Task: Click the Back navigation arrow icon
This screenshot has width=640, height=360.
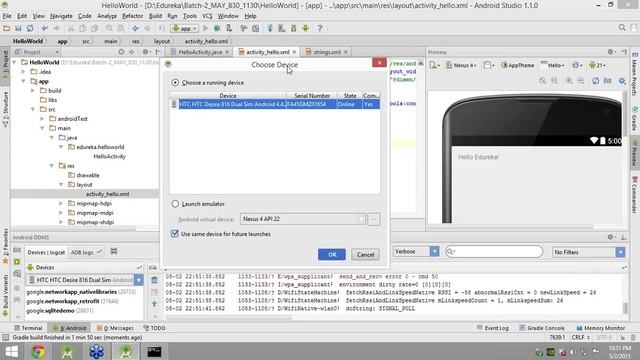Action: pos(135,28)
